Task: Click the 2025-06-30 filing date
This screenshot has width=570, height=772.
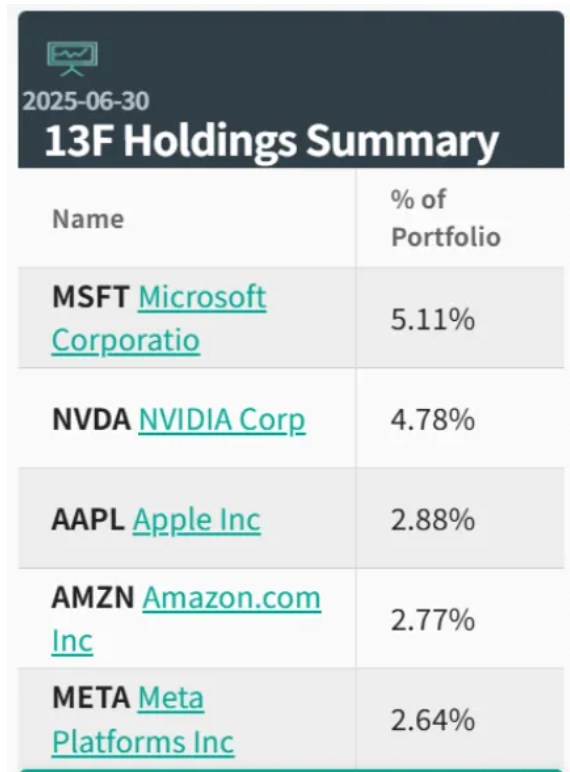Action: [86, 101]
